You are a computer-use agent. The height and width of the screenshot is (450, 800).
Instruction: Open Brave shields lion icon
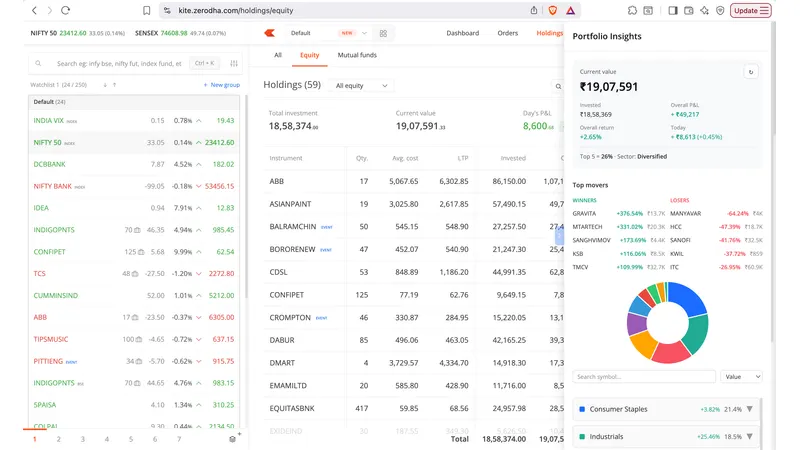[553, 10]
